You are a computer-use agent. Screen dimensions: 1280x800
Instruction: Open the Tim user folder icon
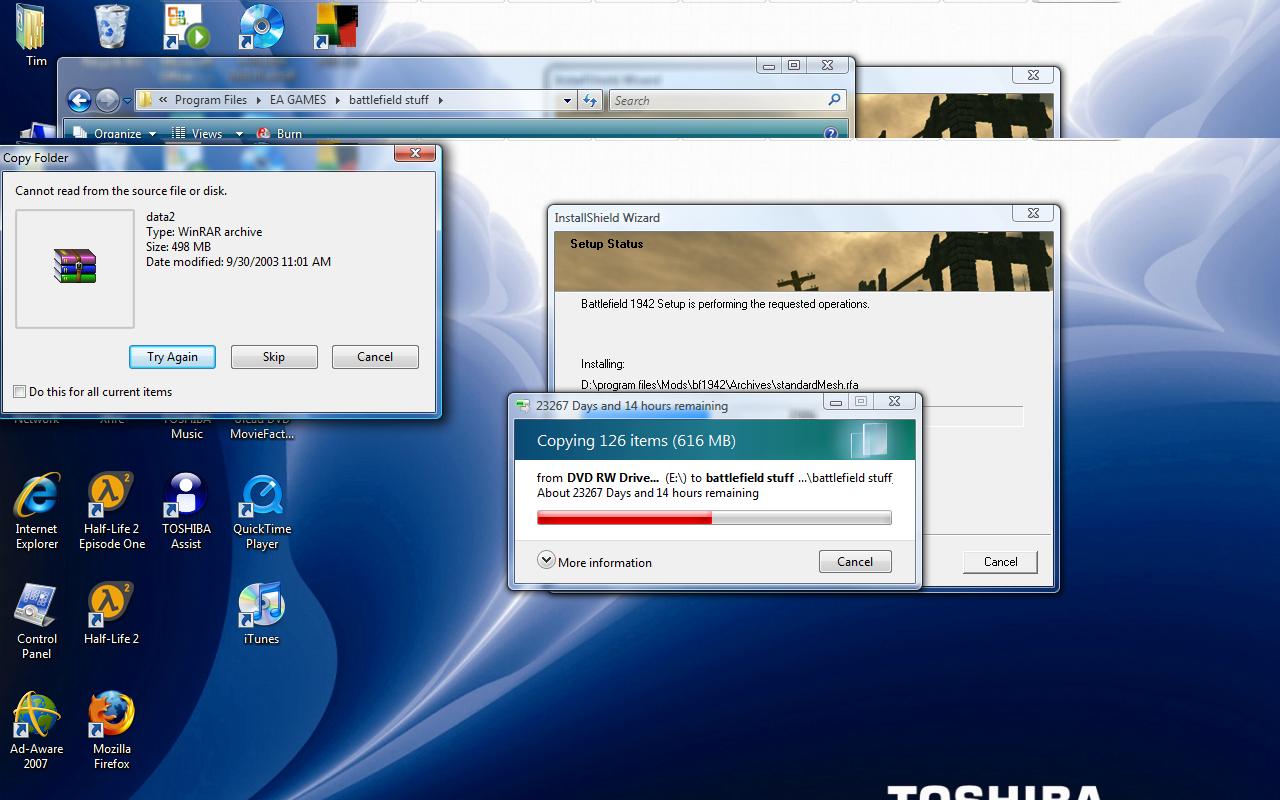point(31,27)
